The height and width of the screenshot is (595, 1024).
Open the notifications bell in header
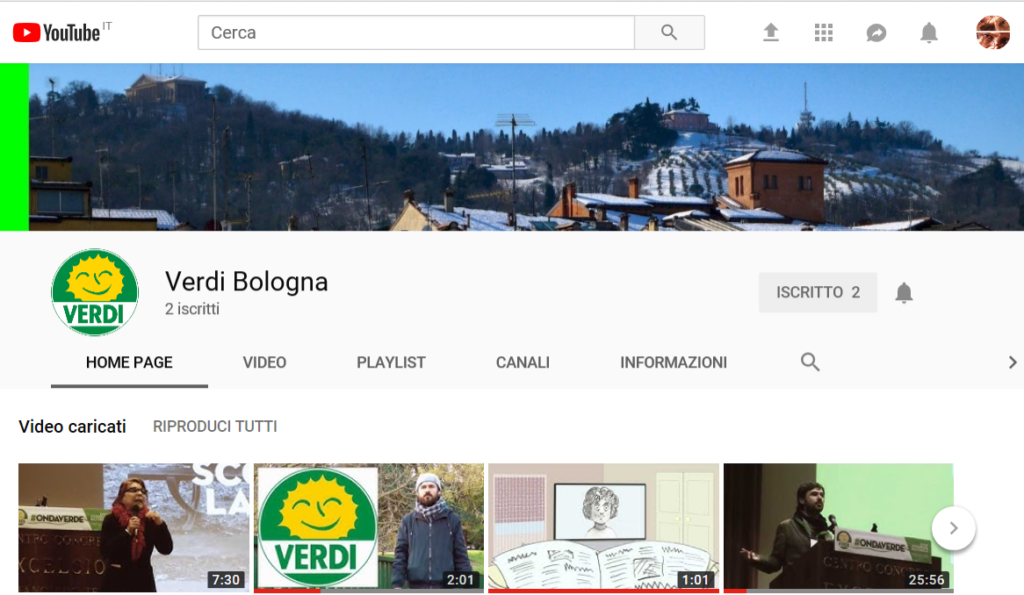click(x=929, y=33)
